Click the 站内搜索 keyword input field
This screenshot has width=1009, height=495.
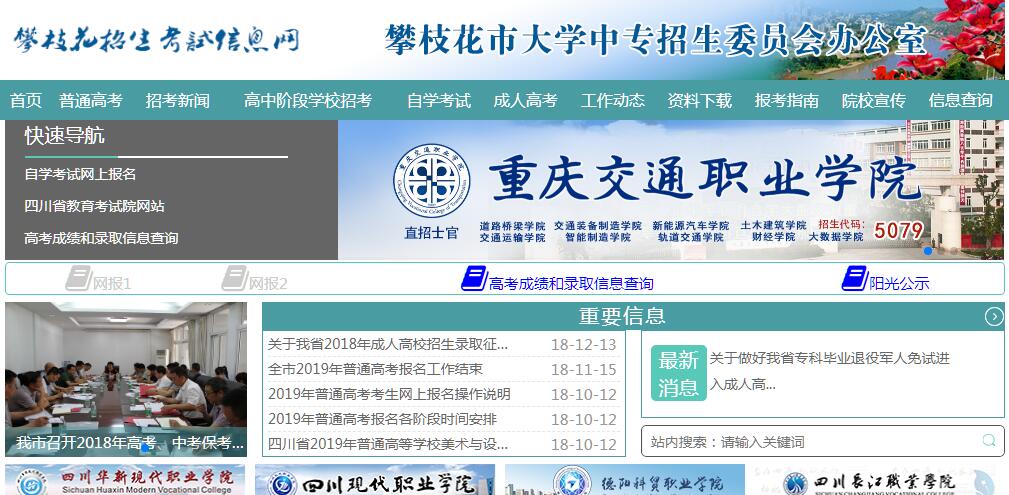810,441
